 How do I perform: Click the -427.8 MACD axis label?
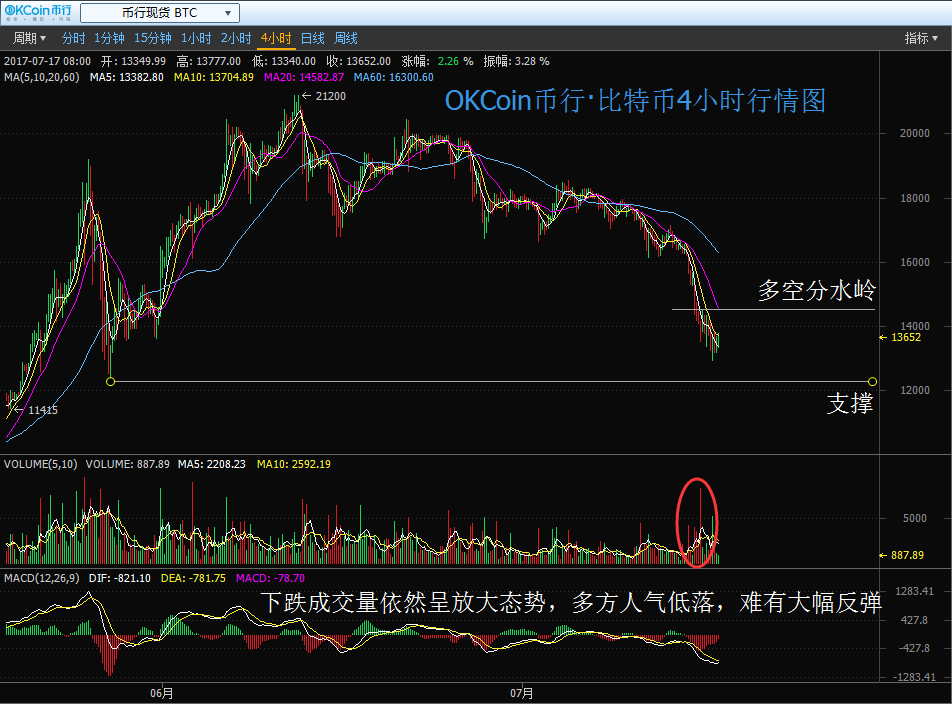(x=914, y=648)
